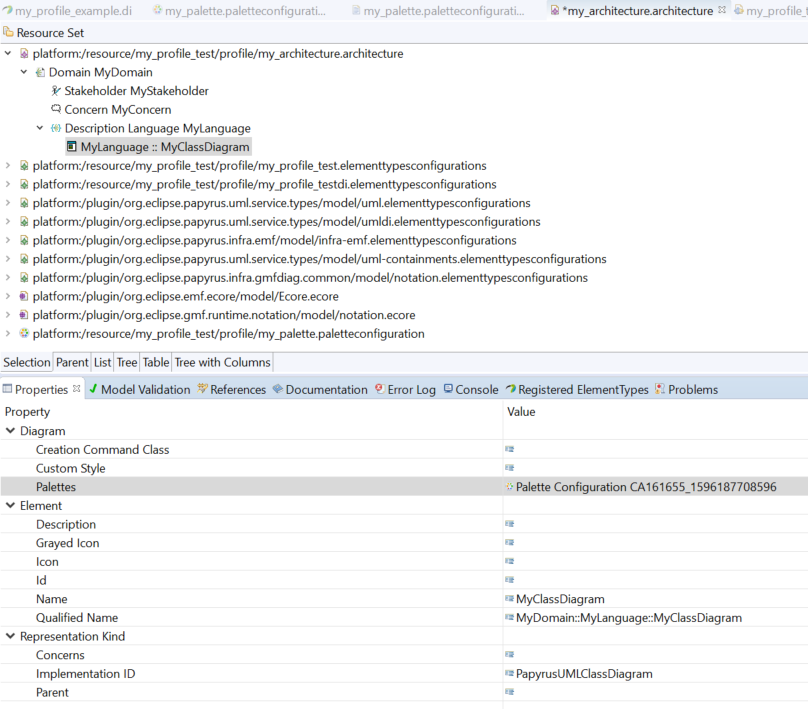Screen dimensions: 808x709
Task: Click the MyClassDiagram diagram icon
Action: tap(72, 147)
